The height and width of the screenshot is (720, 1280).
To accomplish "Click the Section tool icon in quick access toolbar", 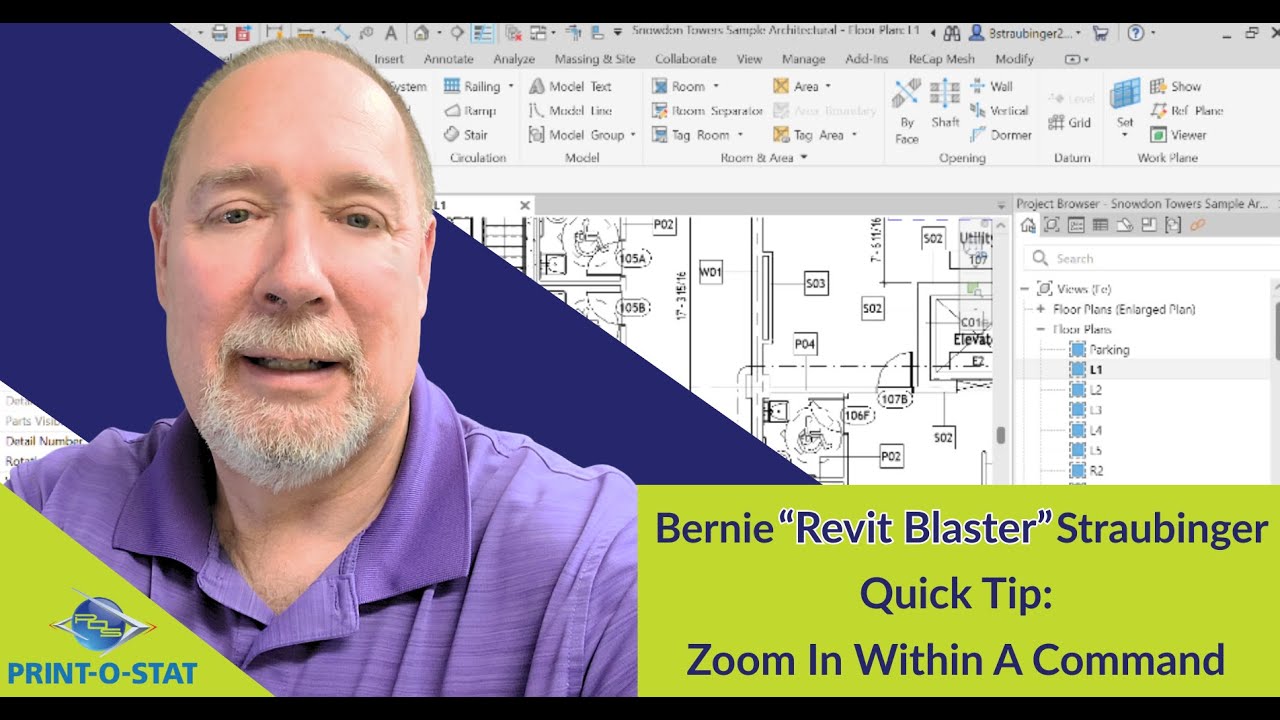I will [x=457, y=33].
